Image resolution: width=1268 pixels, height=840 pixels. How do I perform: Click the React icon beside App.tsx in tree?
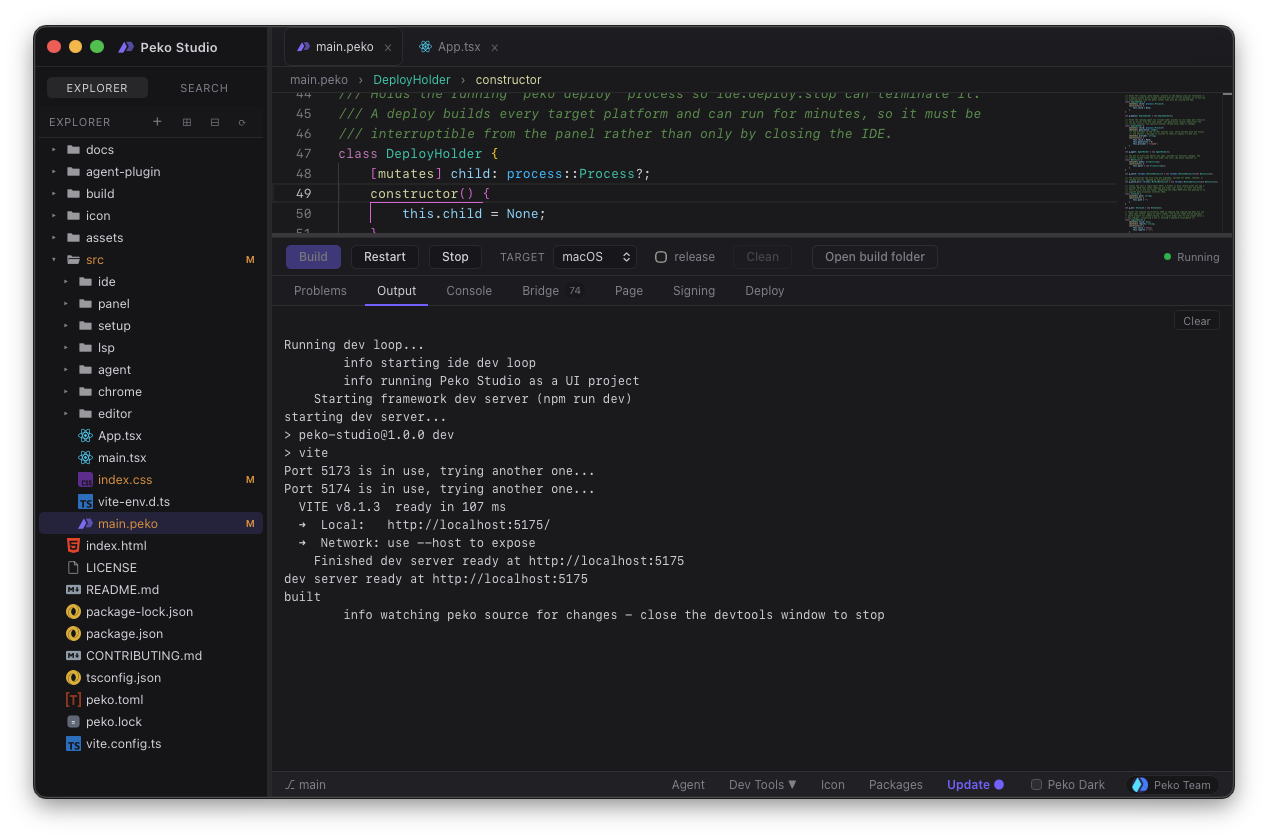(85, 436)
